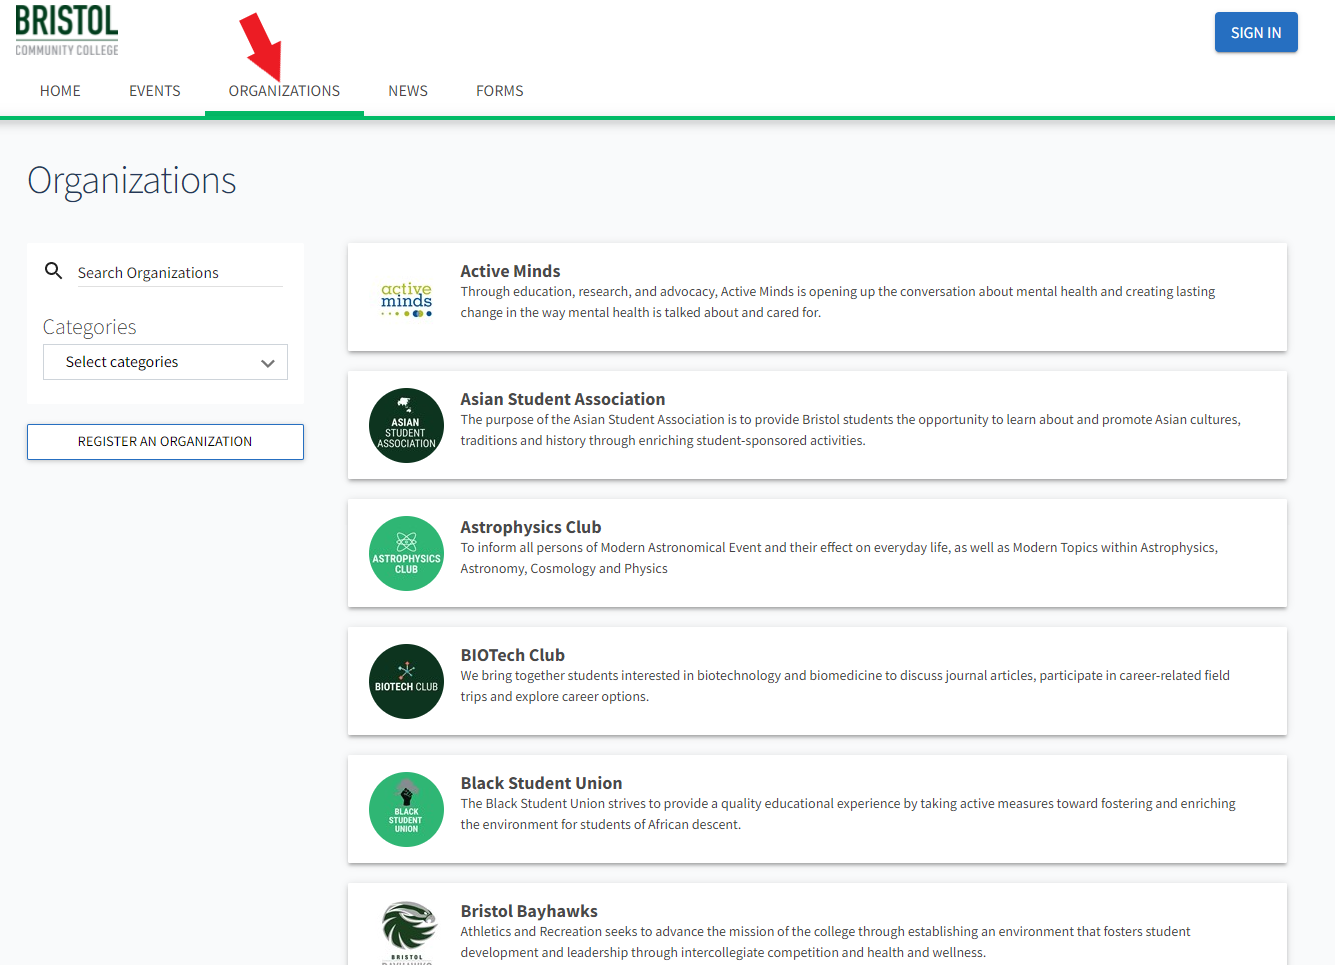This screenshot has height=965, width=1335.
Task: Open the Active Minds organization title
Action: coord(510,271)
